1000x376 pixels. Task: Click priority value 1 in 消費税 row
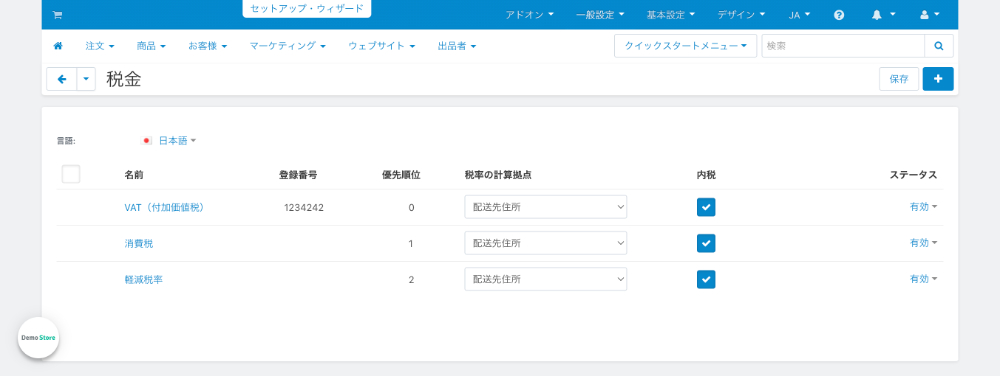click(x=411, y=243)
